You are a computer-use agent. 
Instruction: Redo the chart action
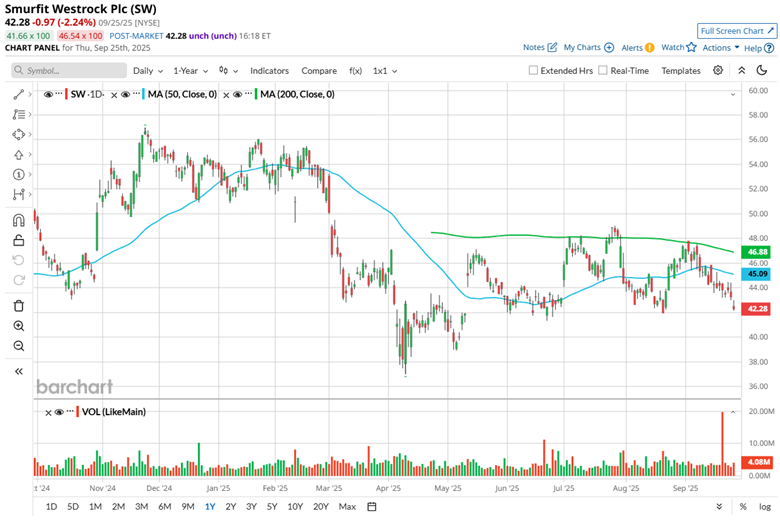point(18,280)
